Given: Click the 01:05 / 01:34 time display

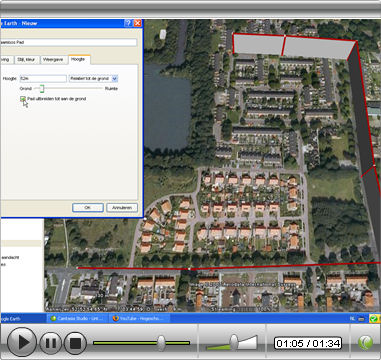Looking at the screenshot, I should pos(308,343).
